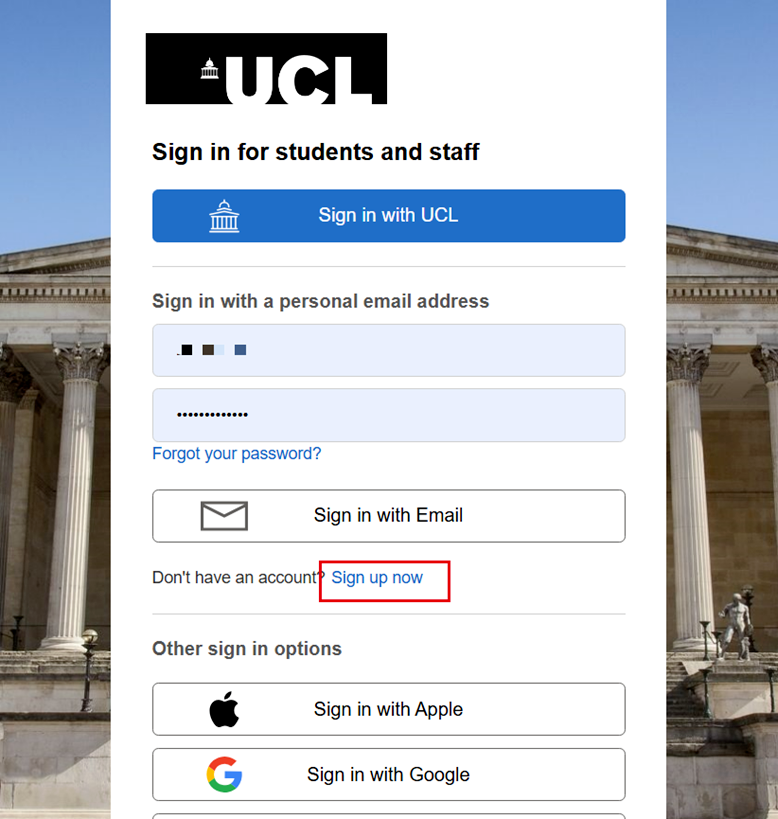Click the masked password field

388,414
